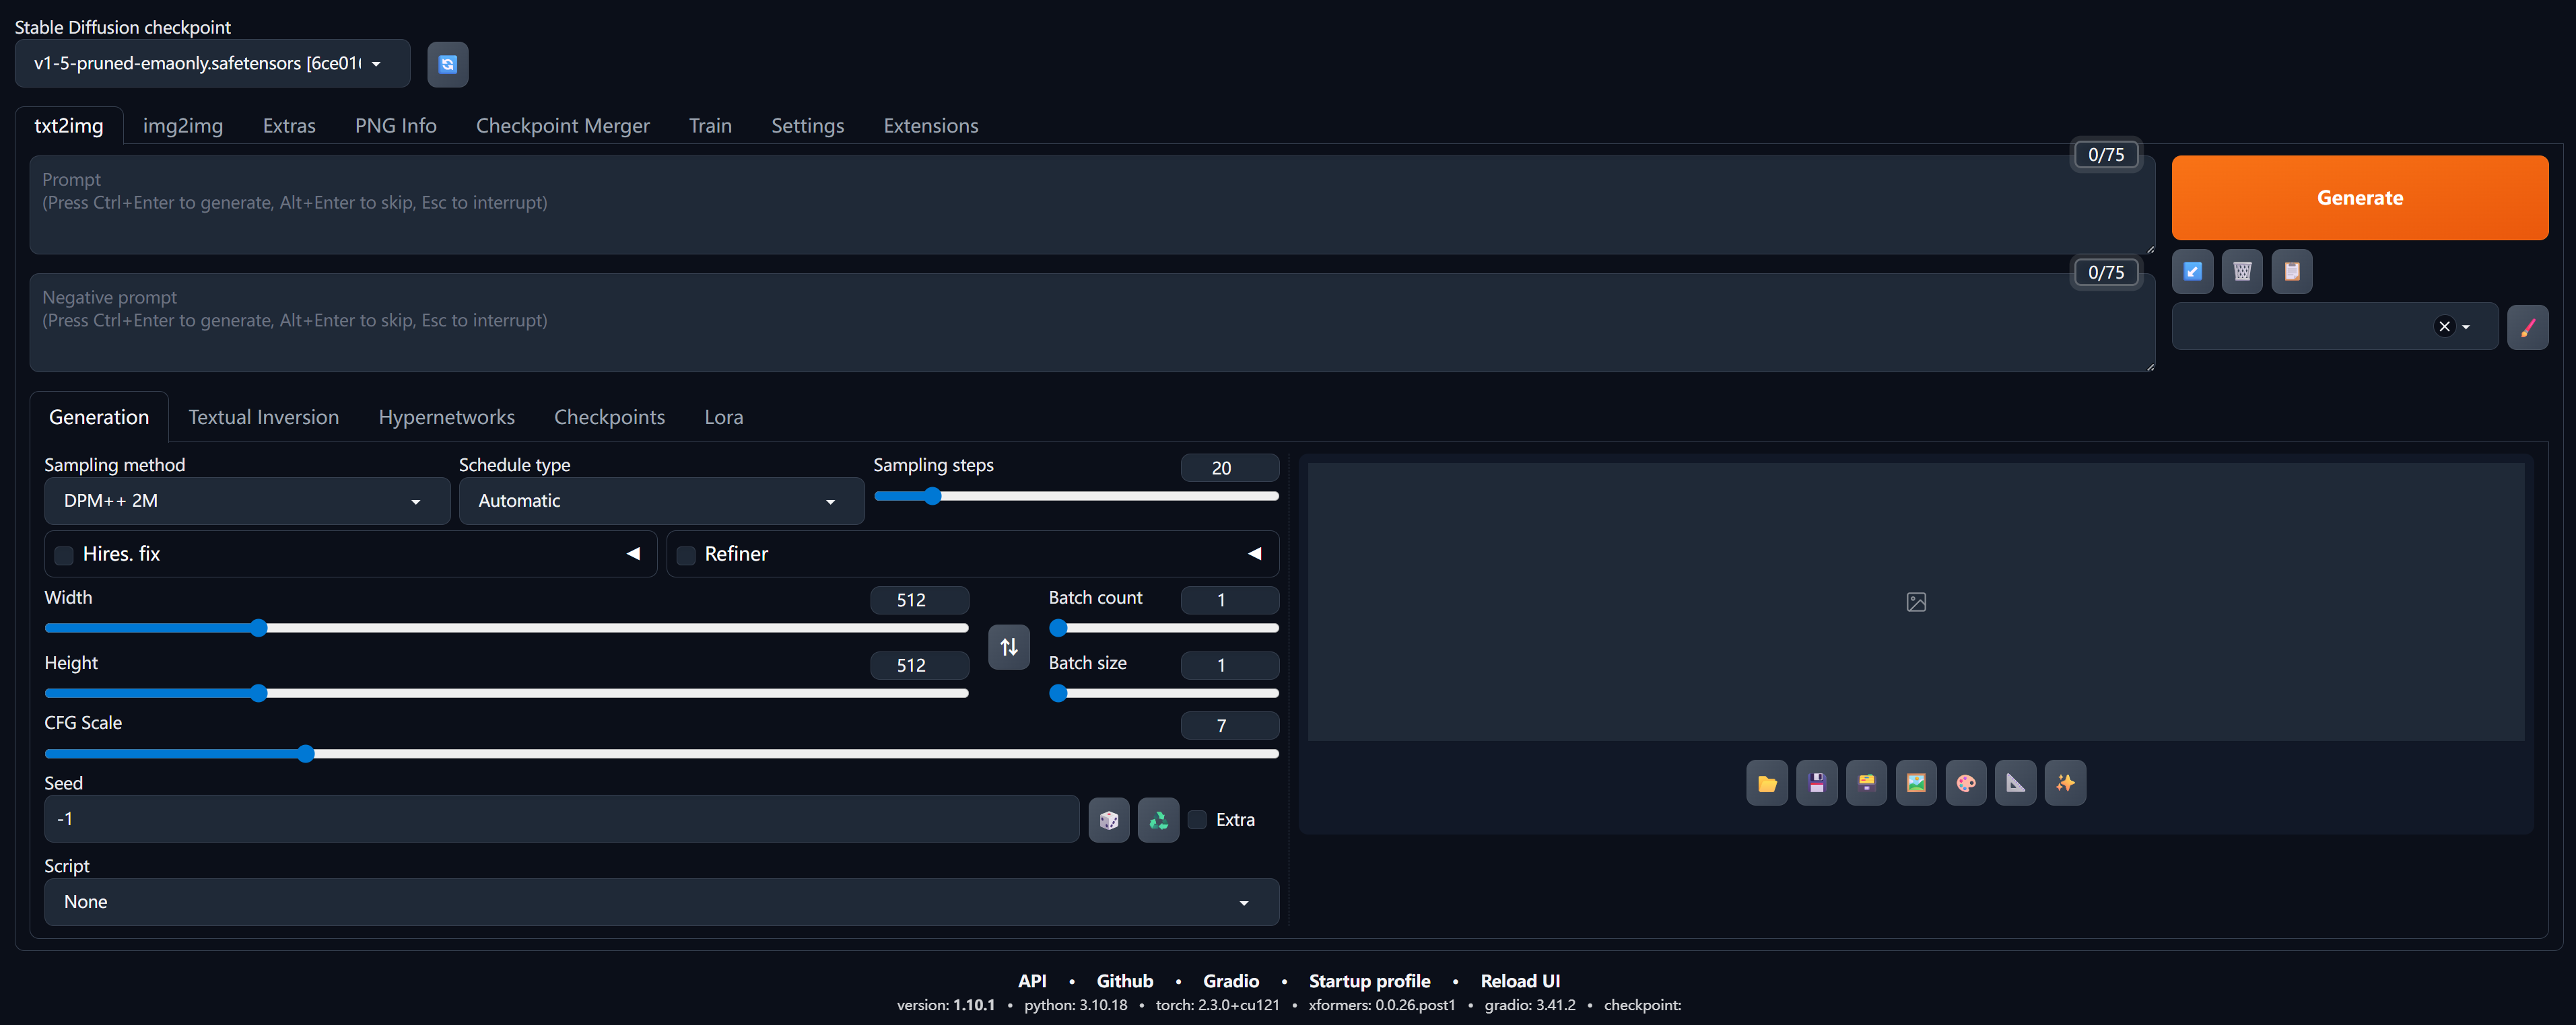Open the Sampling method dropdown
The width and height of the screenshot is (2576, 1025).
coord(246,501)
